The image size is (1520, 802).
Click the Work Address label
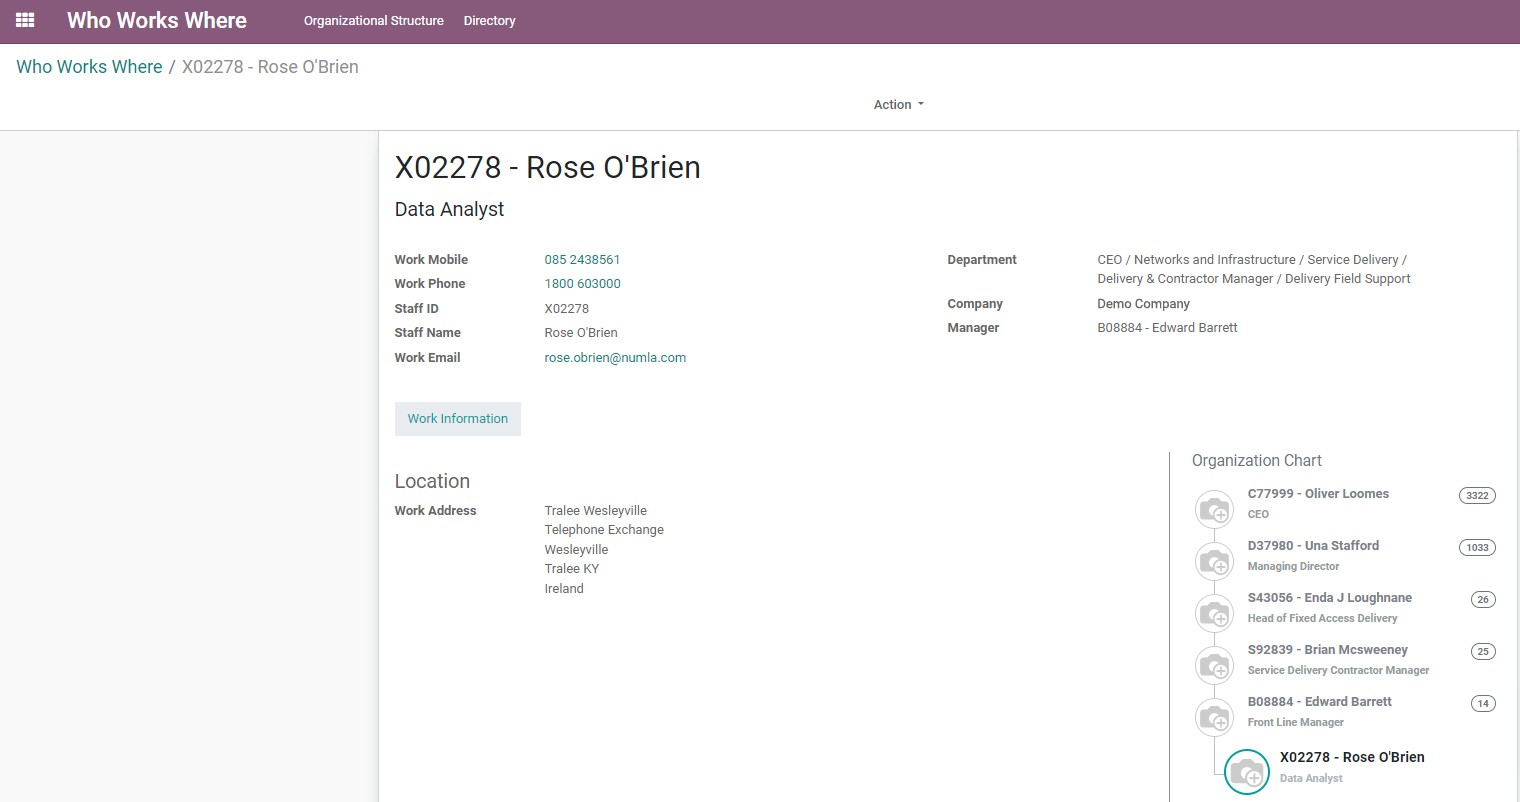pyautogui.click(x=435, y=511)
